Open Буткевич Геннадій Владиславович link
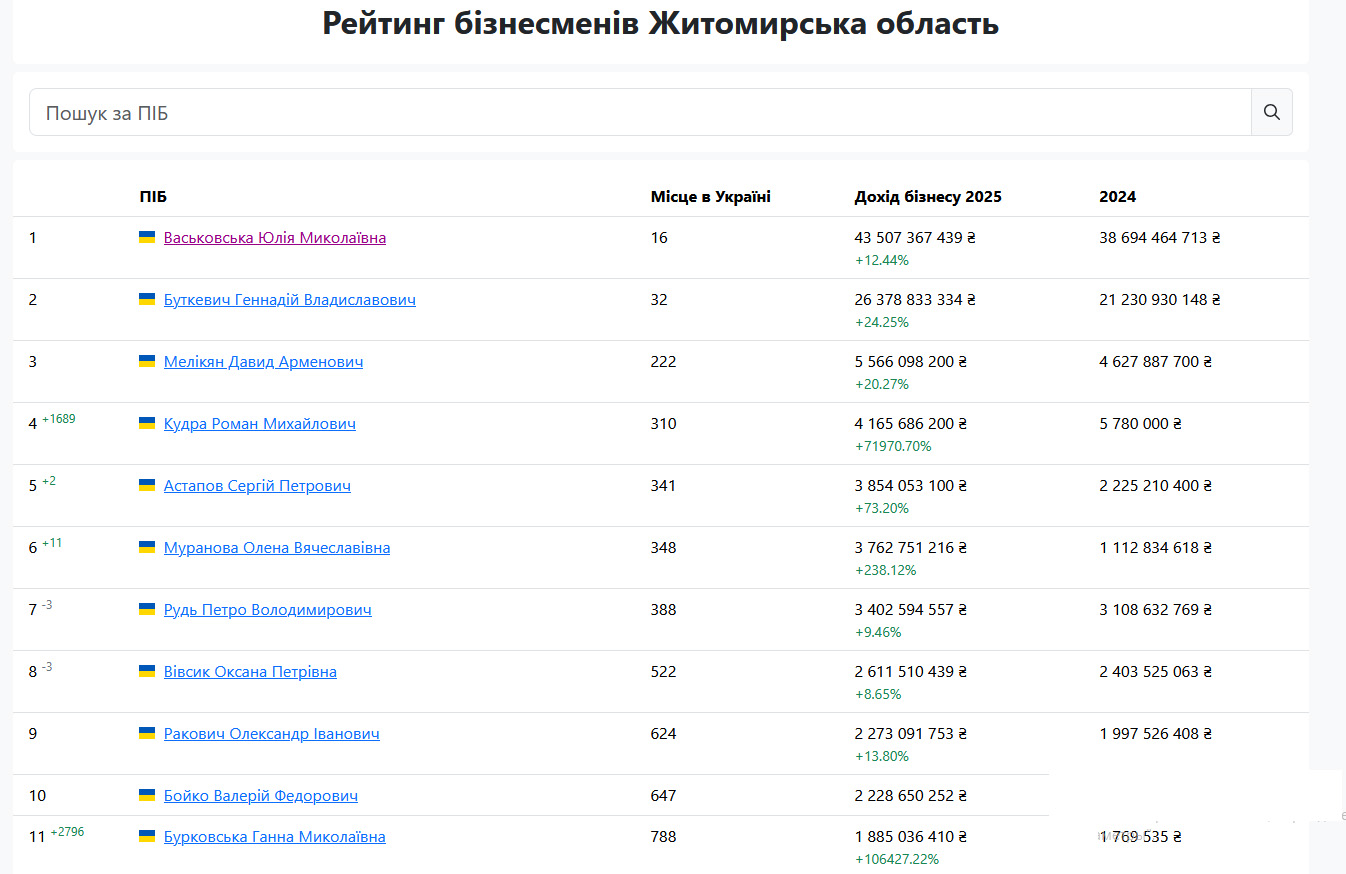The height and width of the screenshot is (874, 1346). click(x=290, y=300)
